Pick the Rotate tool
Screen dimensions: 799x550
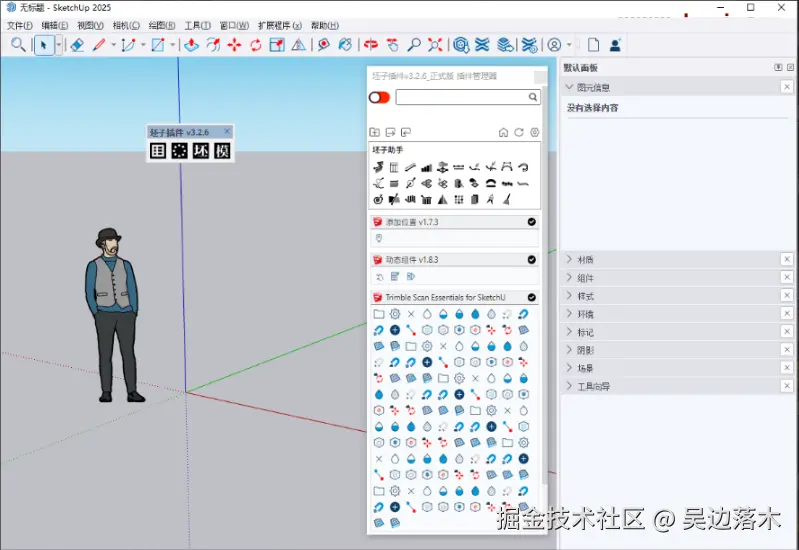click(x=256, y=45)
